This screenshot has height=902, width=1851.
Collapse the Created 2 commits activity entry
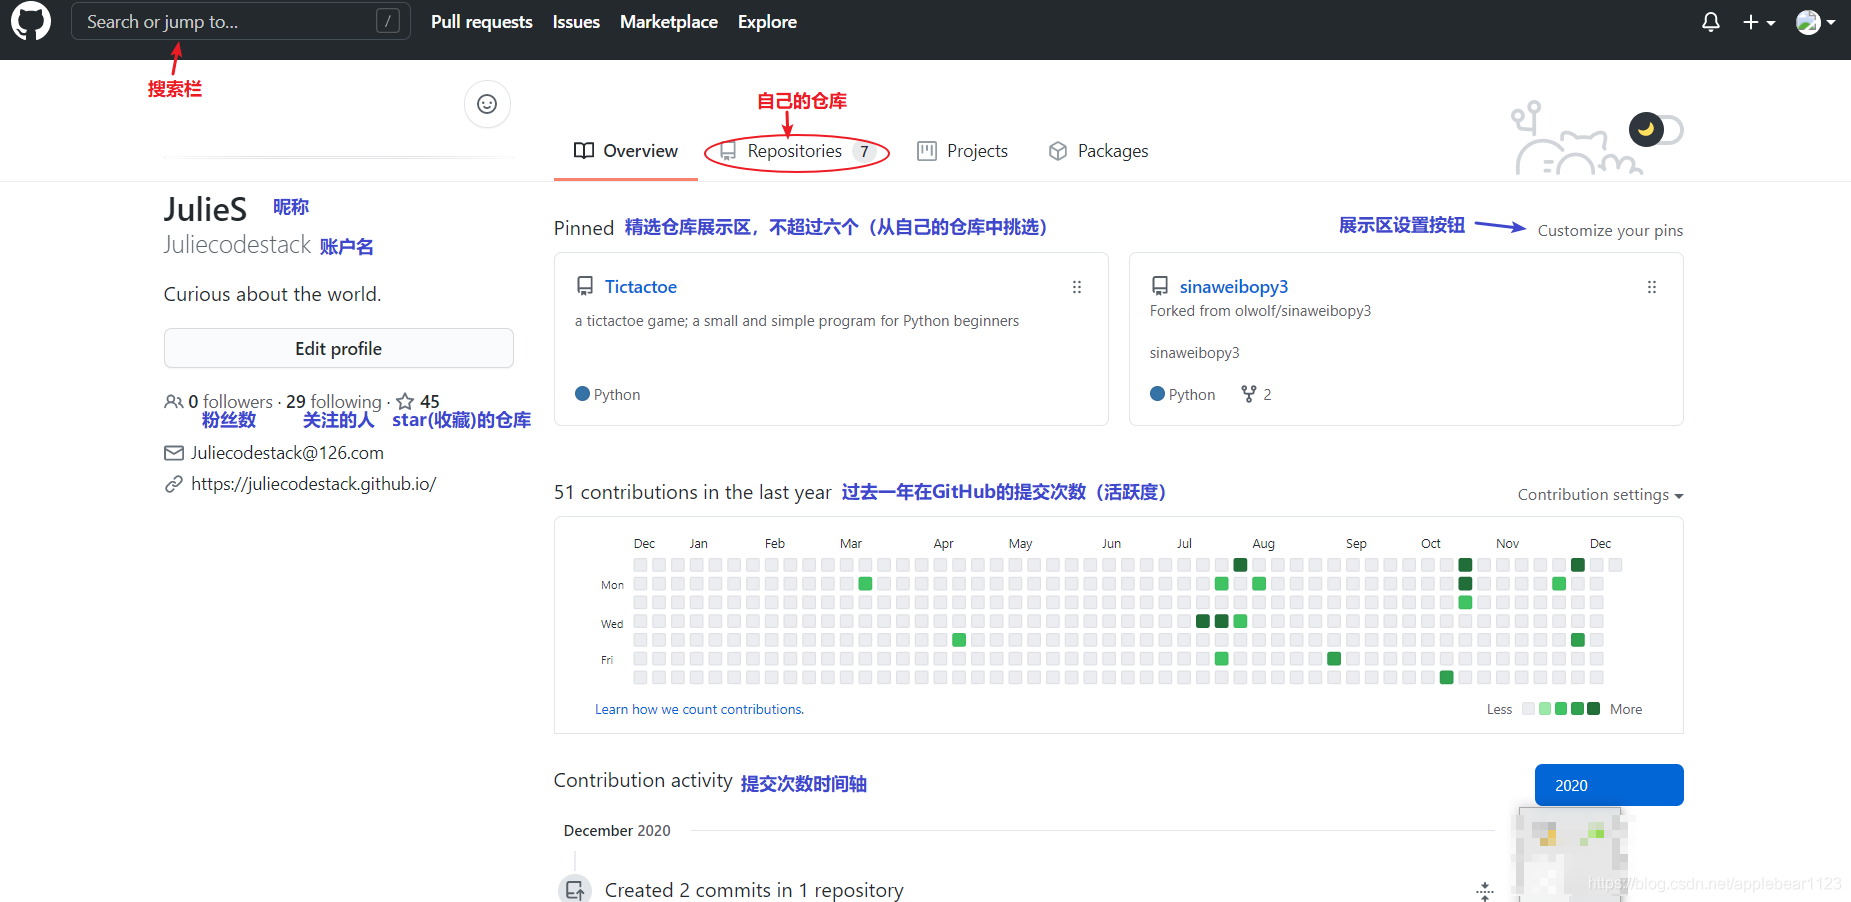point(1484,890)
